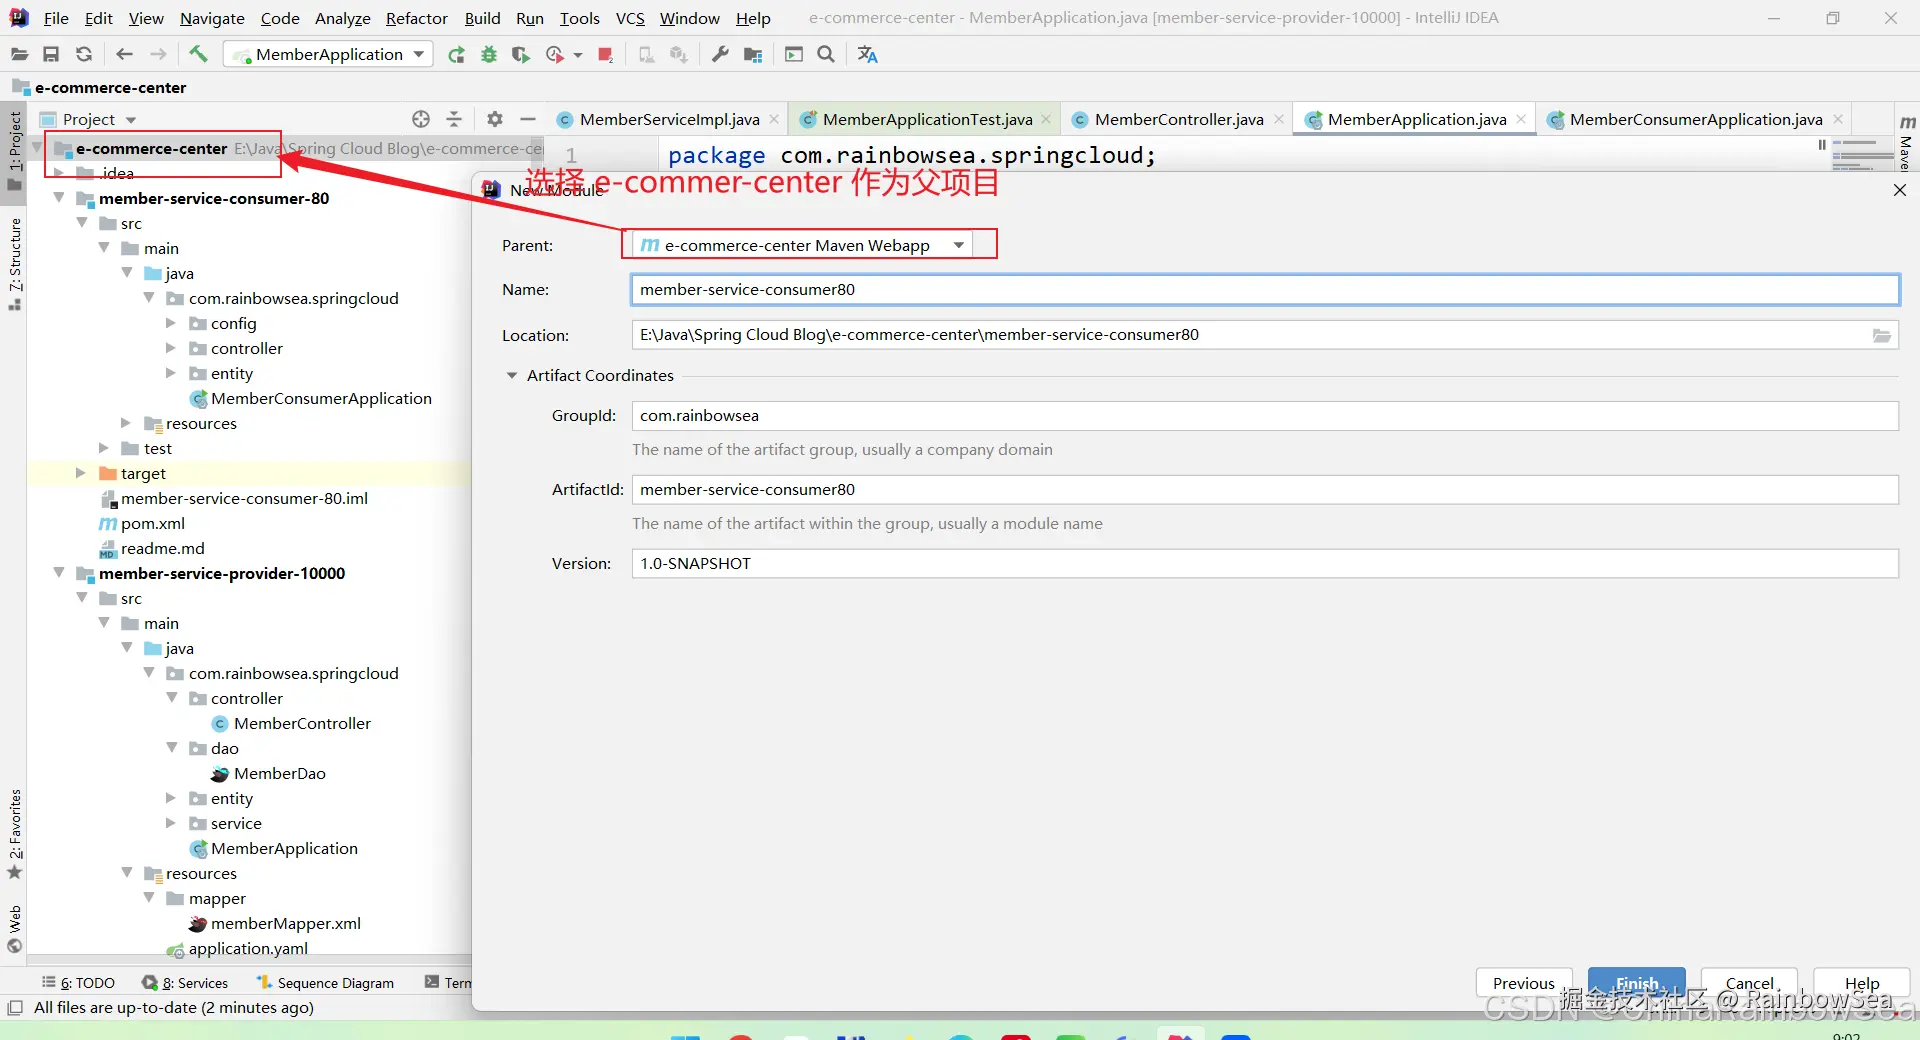This screenshot has width=1920, height=1040.
Task: Click the Cancel button
Action: pyautogui.click(x=1750, y=983)
